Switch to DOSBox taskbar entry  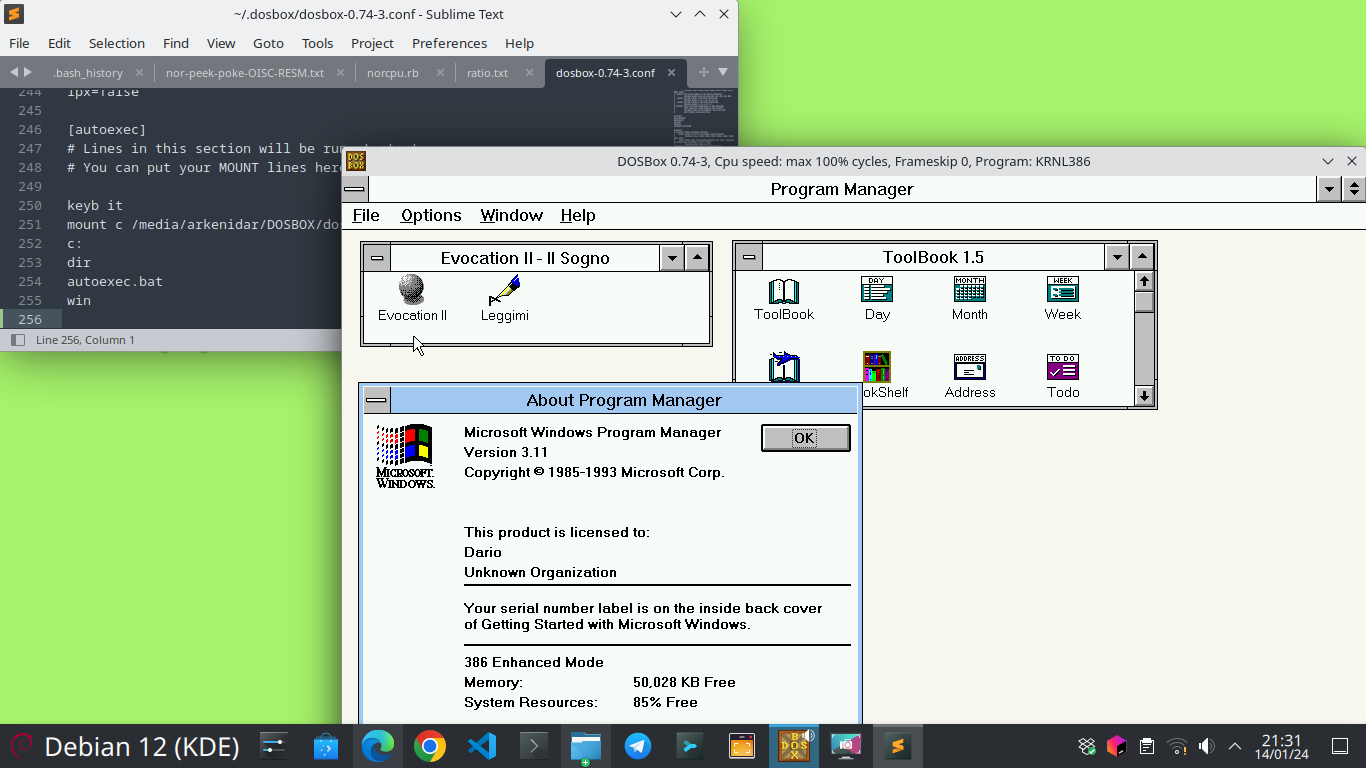pyautogui.click(x=794, y=746)
